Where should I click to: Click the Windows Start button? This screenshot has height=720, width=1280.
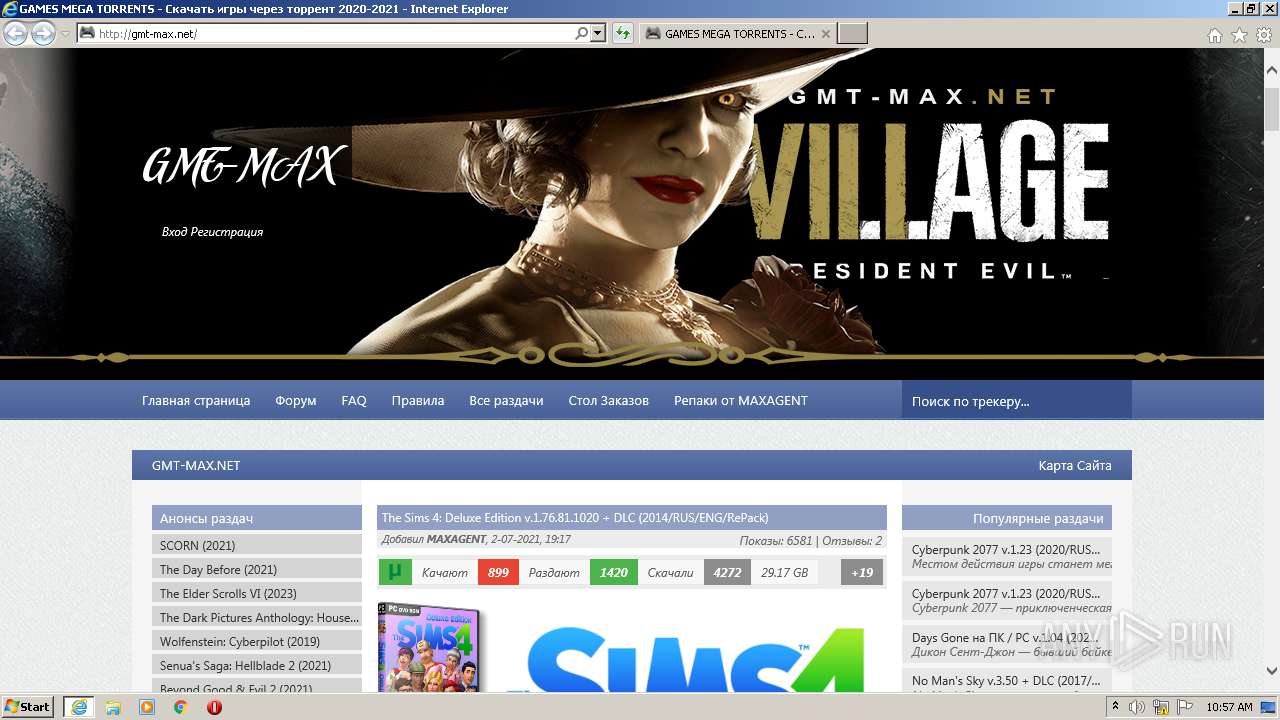[x=28, y=706]
